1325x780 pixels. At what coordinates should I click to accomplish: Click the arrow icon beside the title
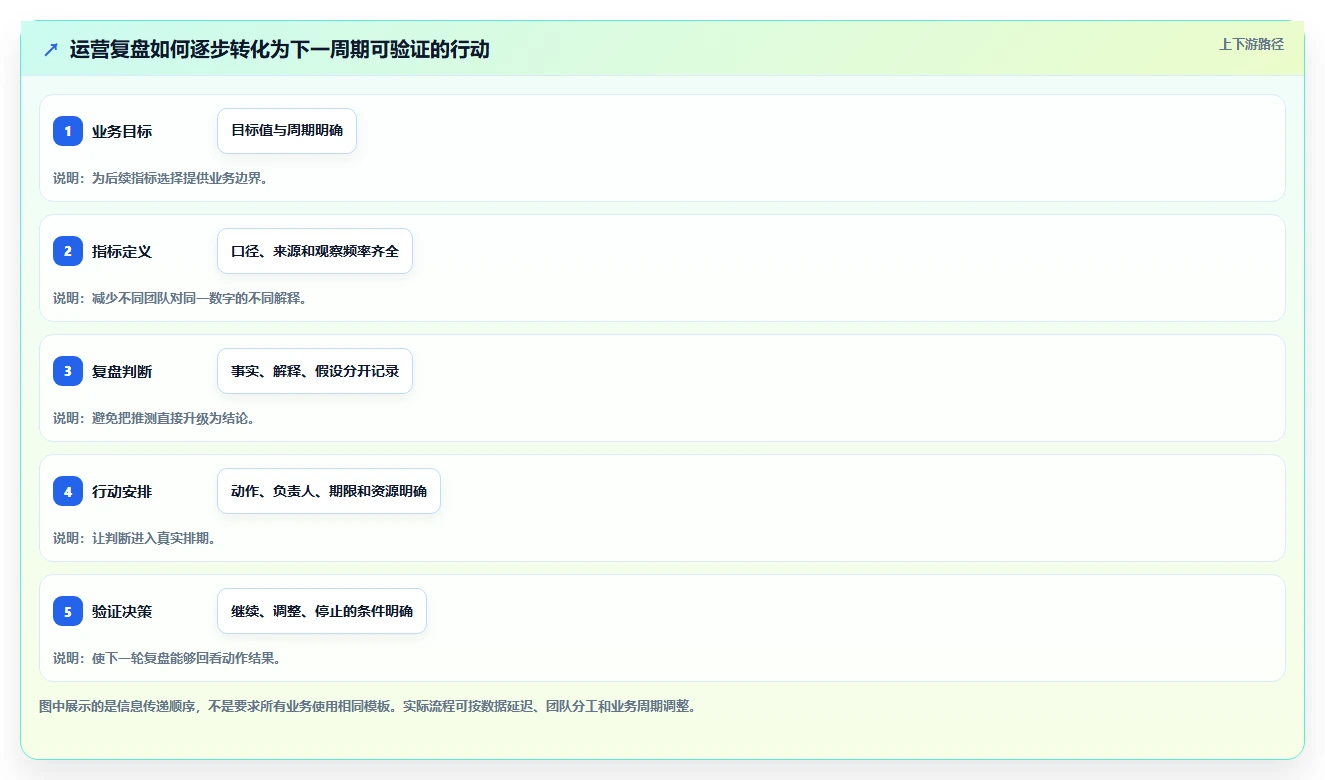[51, 49]
